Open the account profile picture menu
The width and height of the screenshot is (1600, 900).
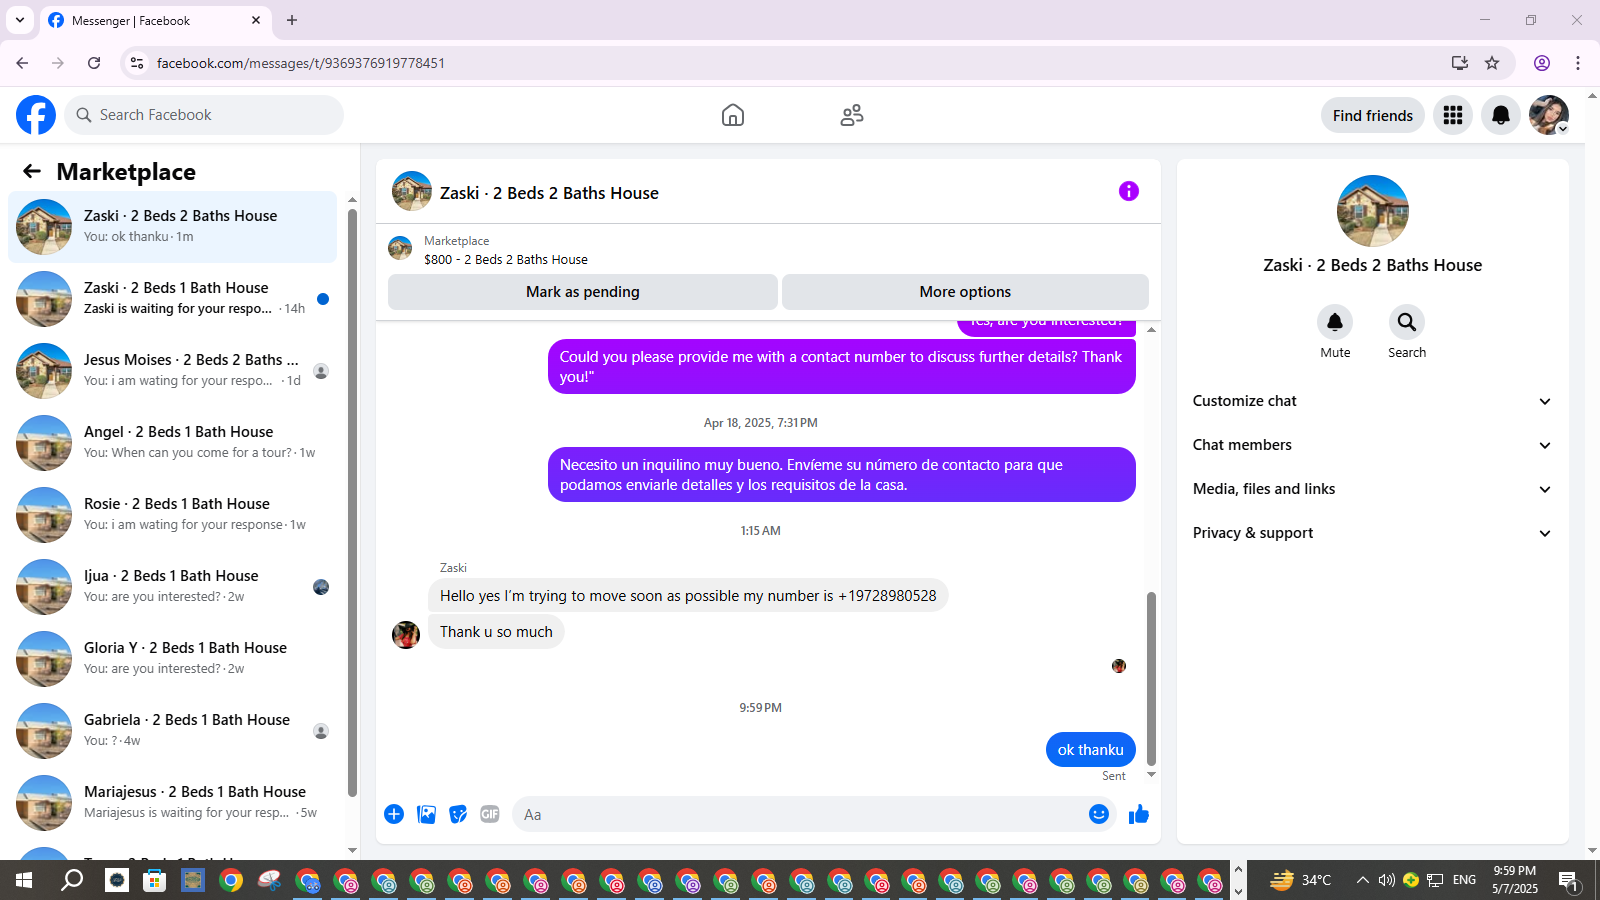(1549, 115)
